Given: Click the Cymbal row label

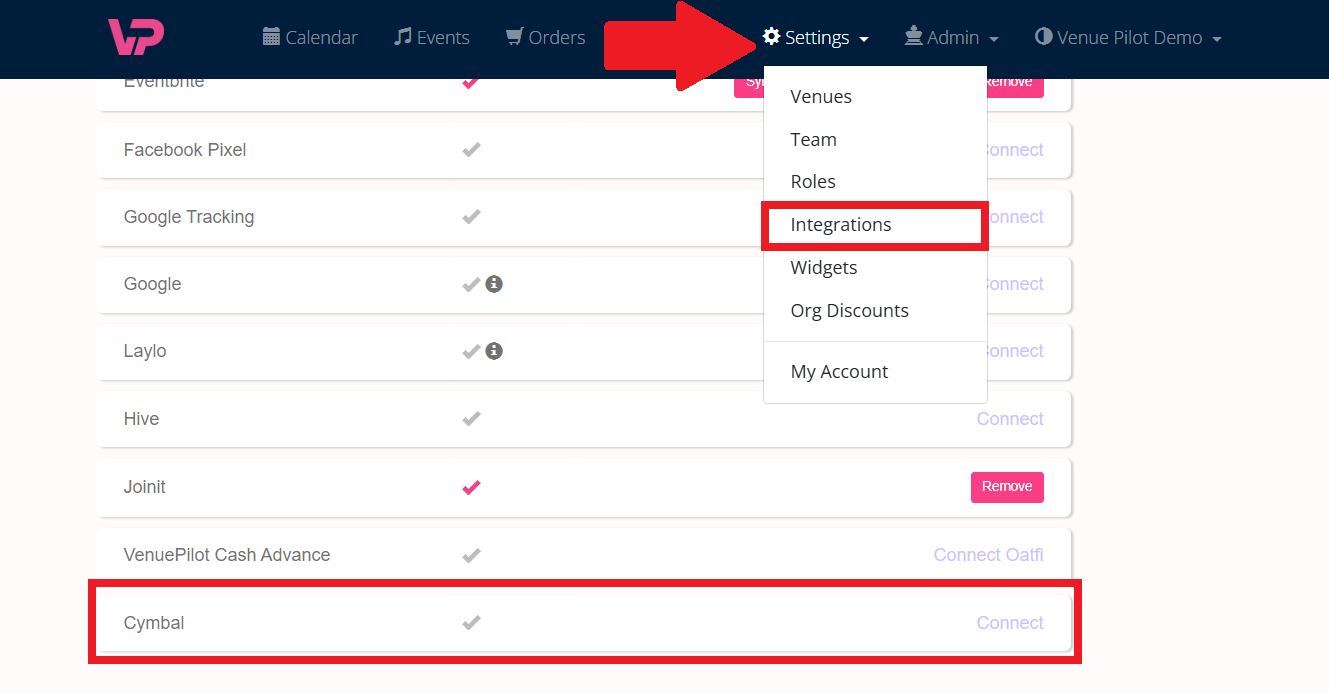Looking at the screenshot, I should click(154, 623).
